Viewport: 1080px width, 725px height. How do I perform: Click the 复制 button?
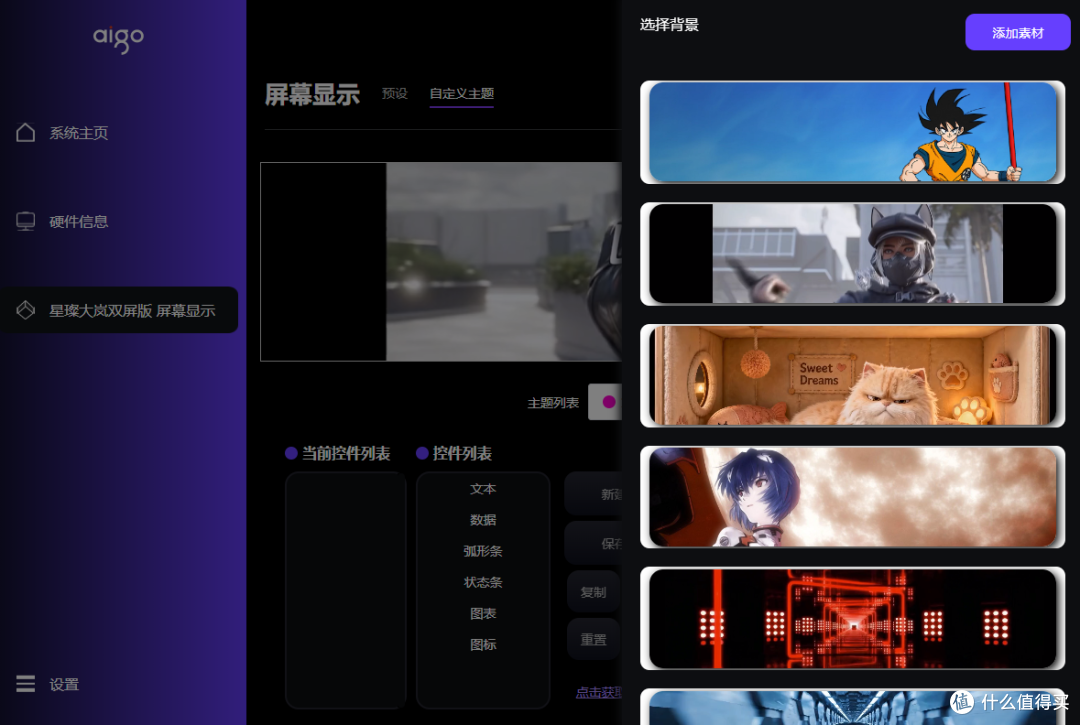(593, 592)
